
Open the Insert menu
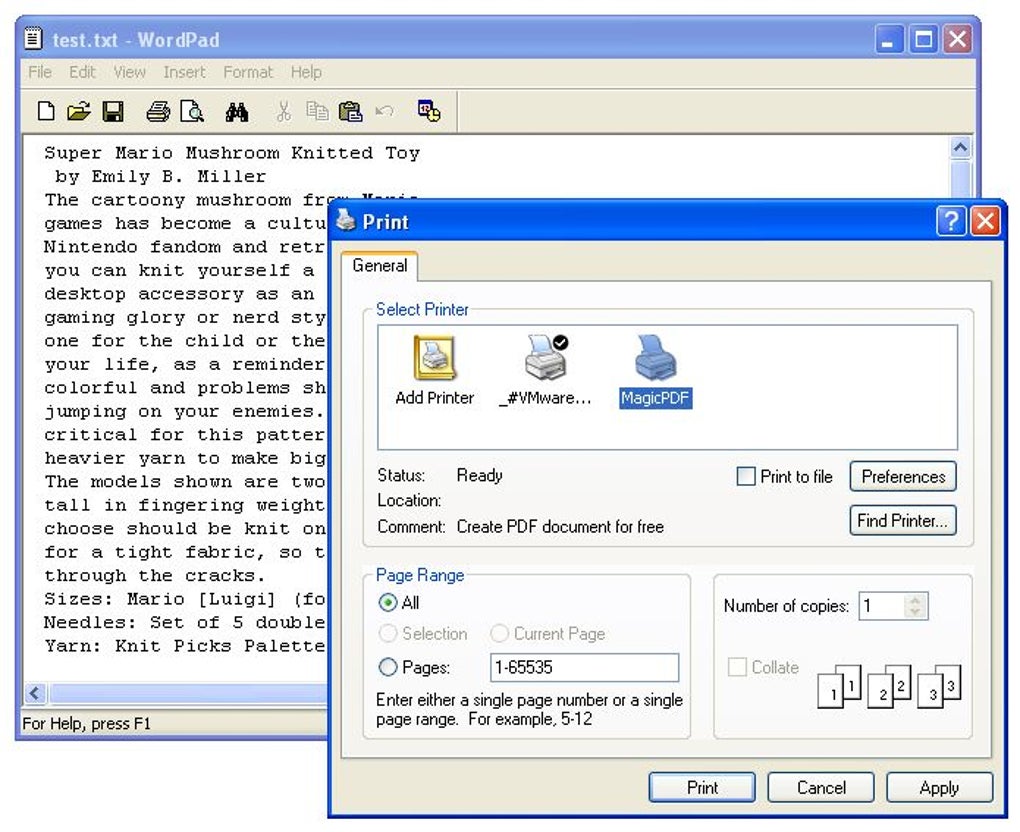point(184,72)
